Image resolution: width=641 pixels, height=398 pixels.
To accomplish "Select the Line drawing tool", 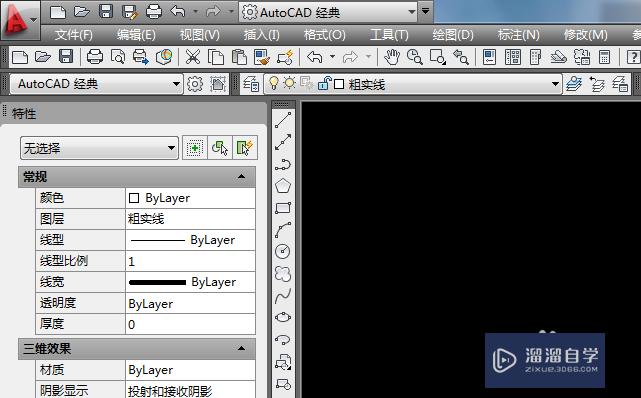I will coord(283,120).
